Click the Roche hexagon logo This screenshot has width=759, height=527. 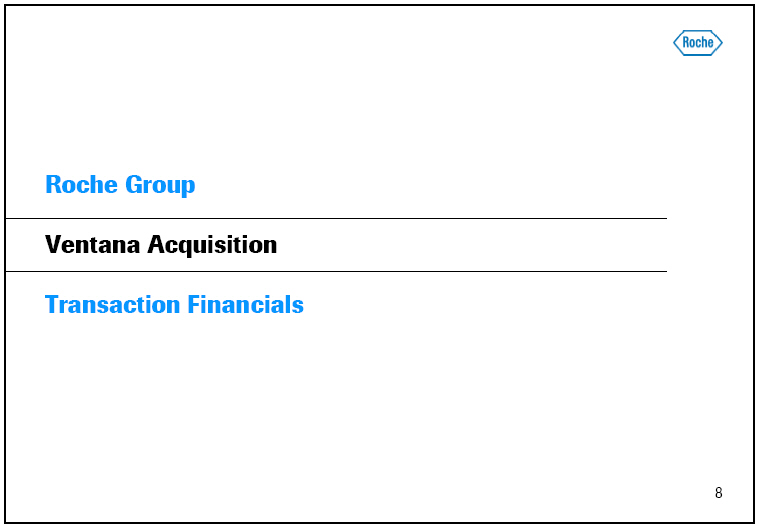[x=698, y=42]
